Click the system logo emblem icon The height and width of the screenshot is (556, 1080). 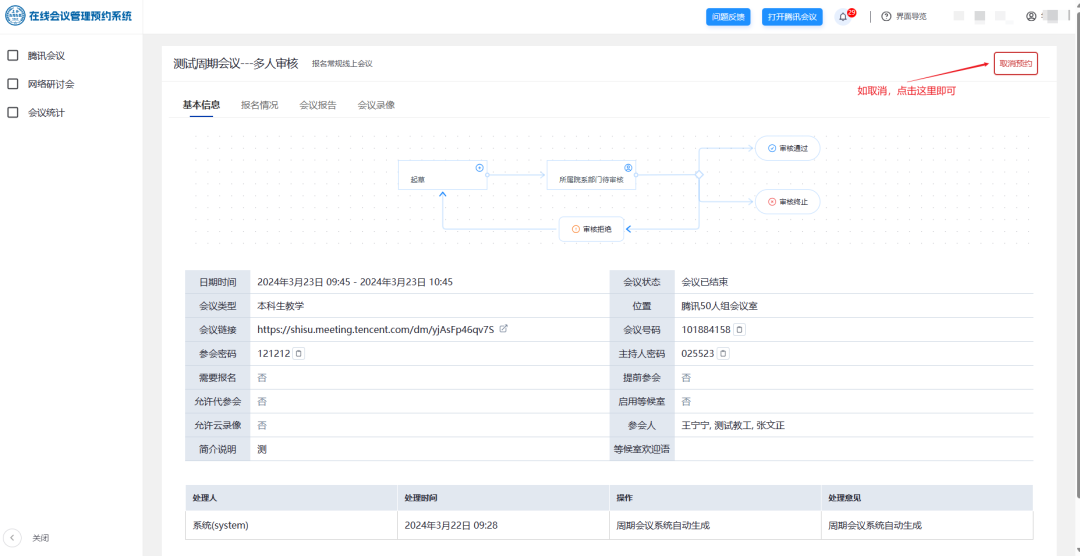(x=15, y=15)
